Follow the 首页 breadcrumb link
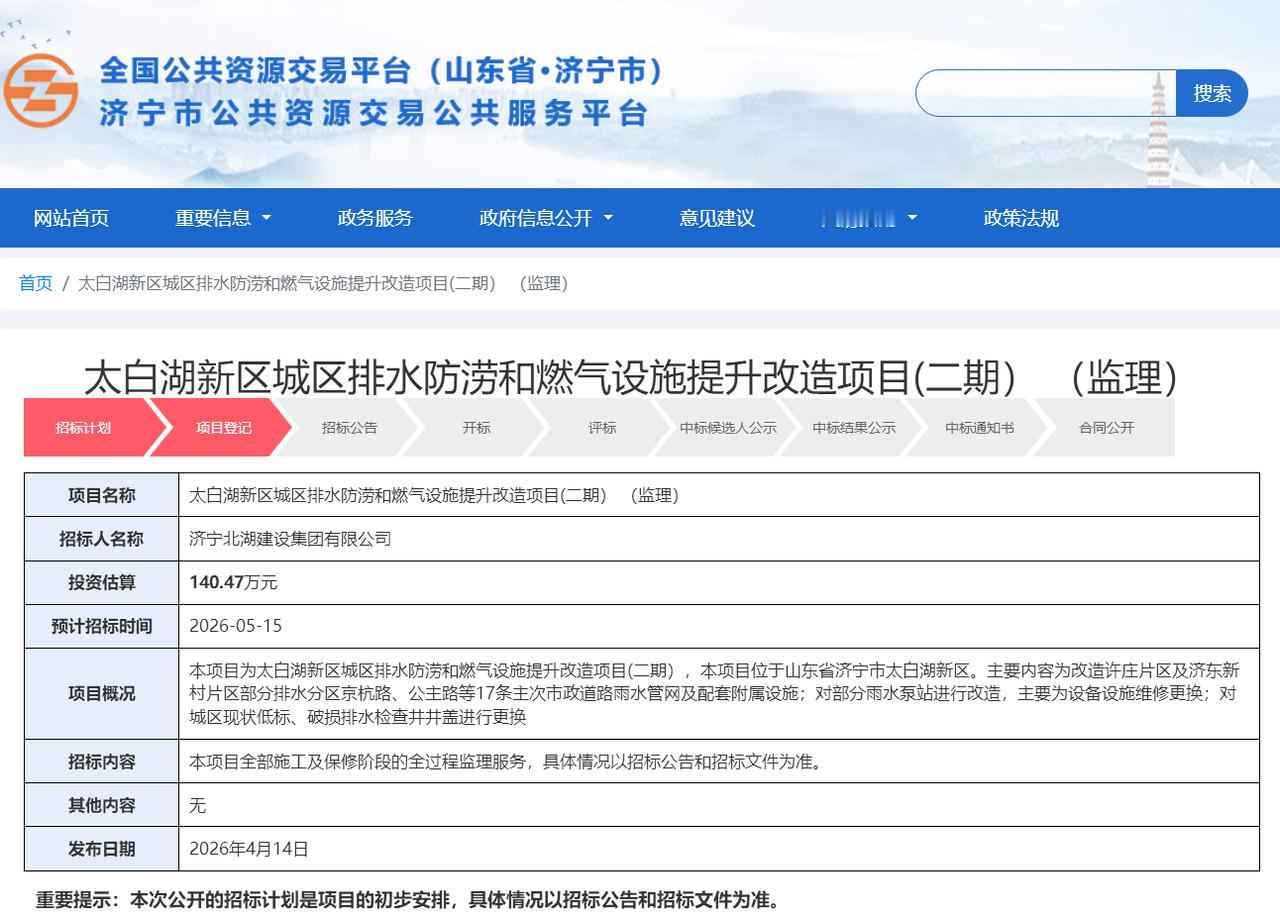 [36, 283]
